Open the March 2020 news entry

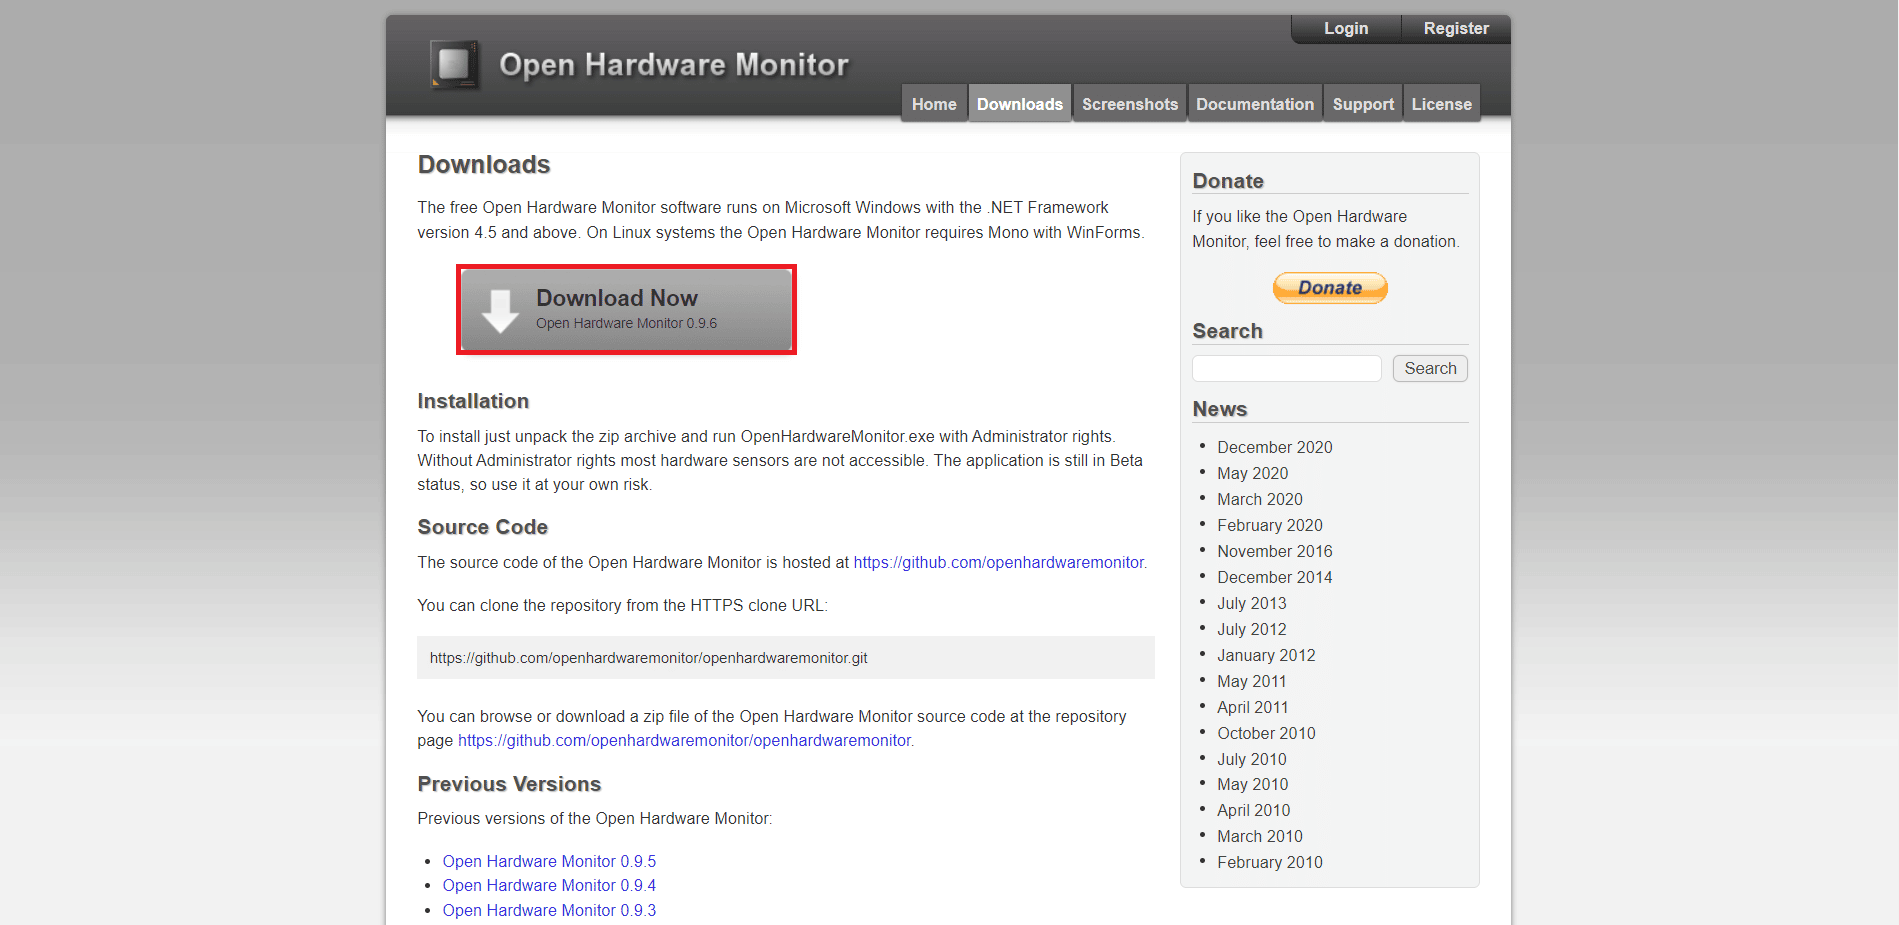(x=1260, y=499)
